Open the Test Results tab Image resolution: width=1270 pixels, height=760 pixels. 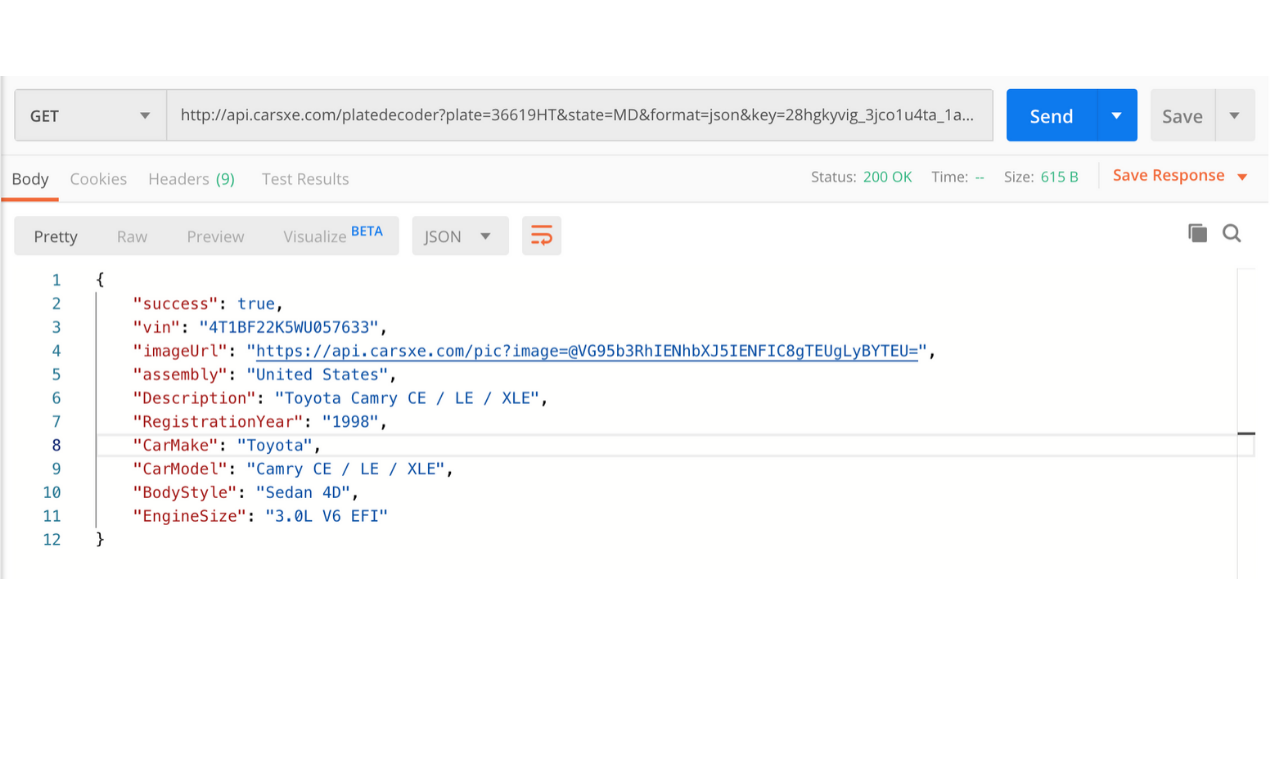305,179
